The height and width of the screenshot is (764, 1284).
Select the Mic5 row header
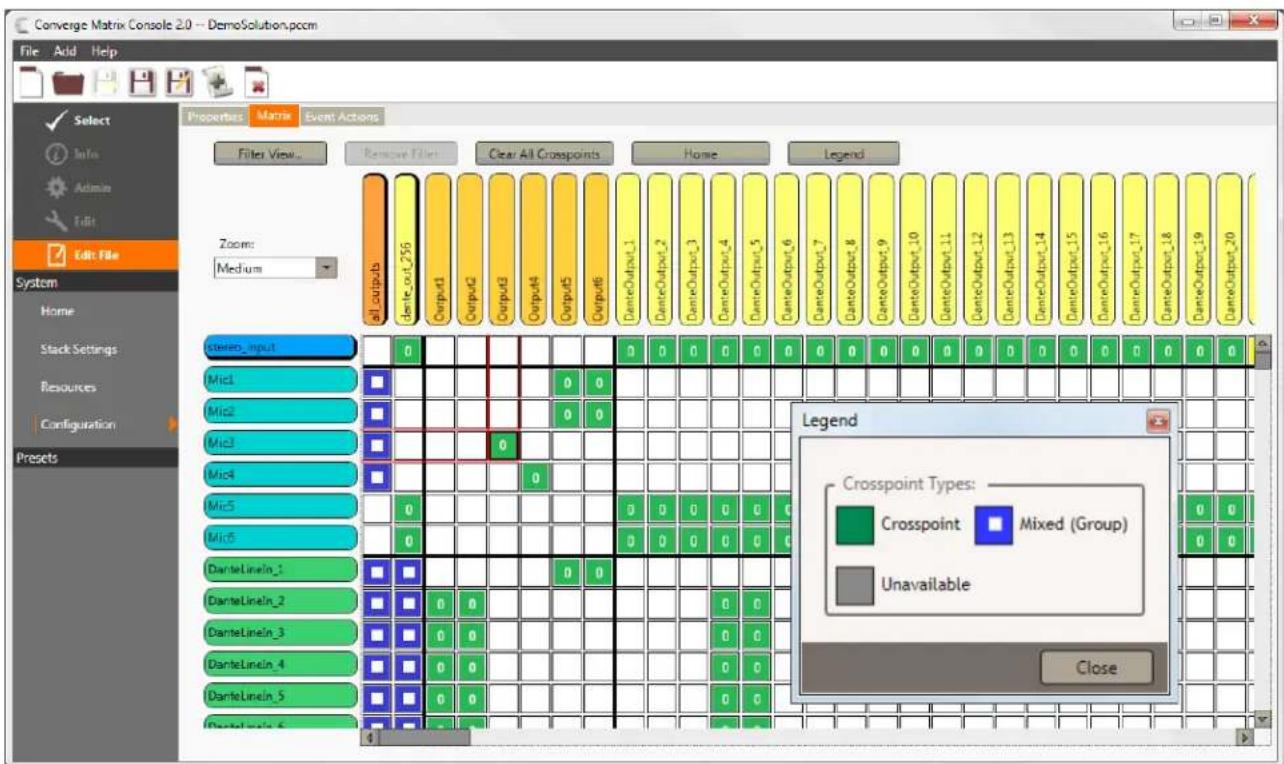[279, 506]
